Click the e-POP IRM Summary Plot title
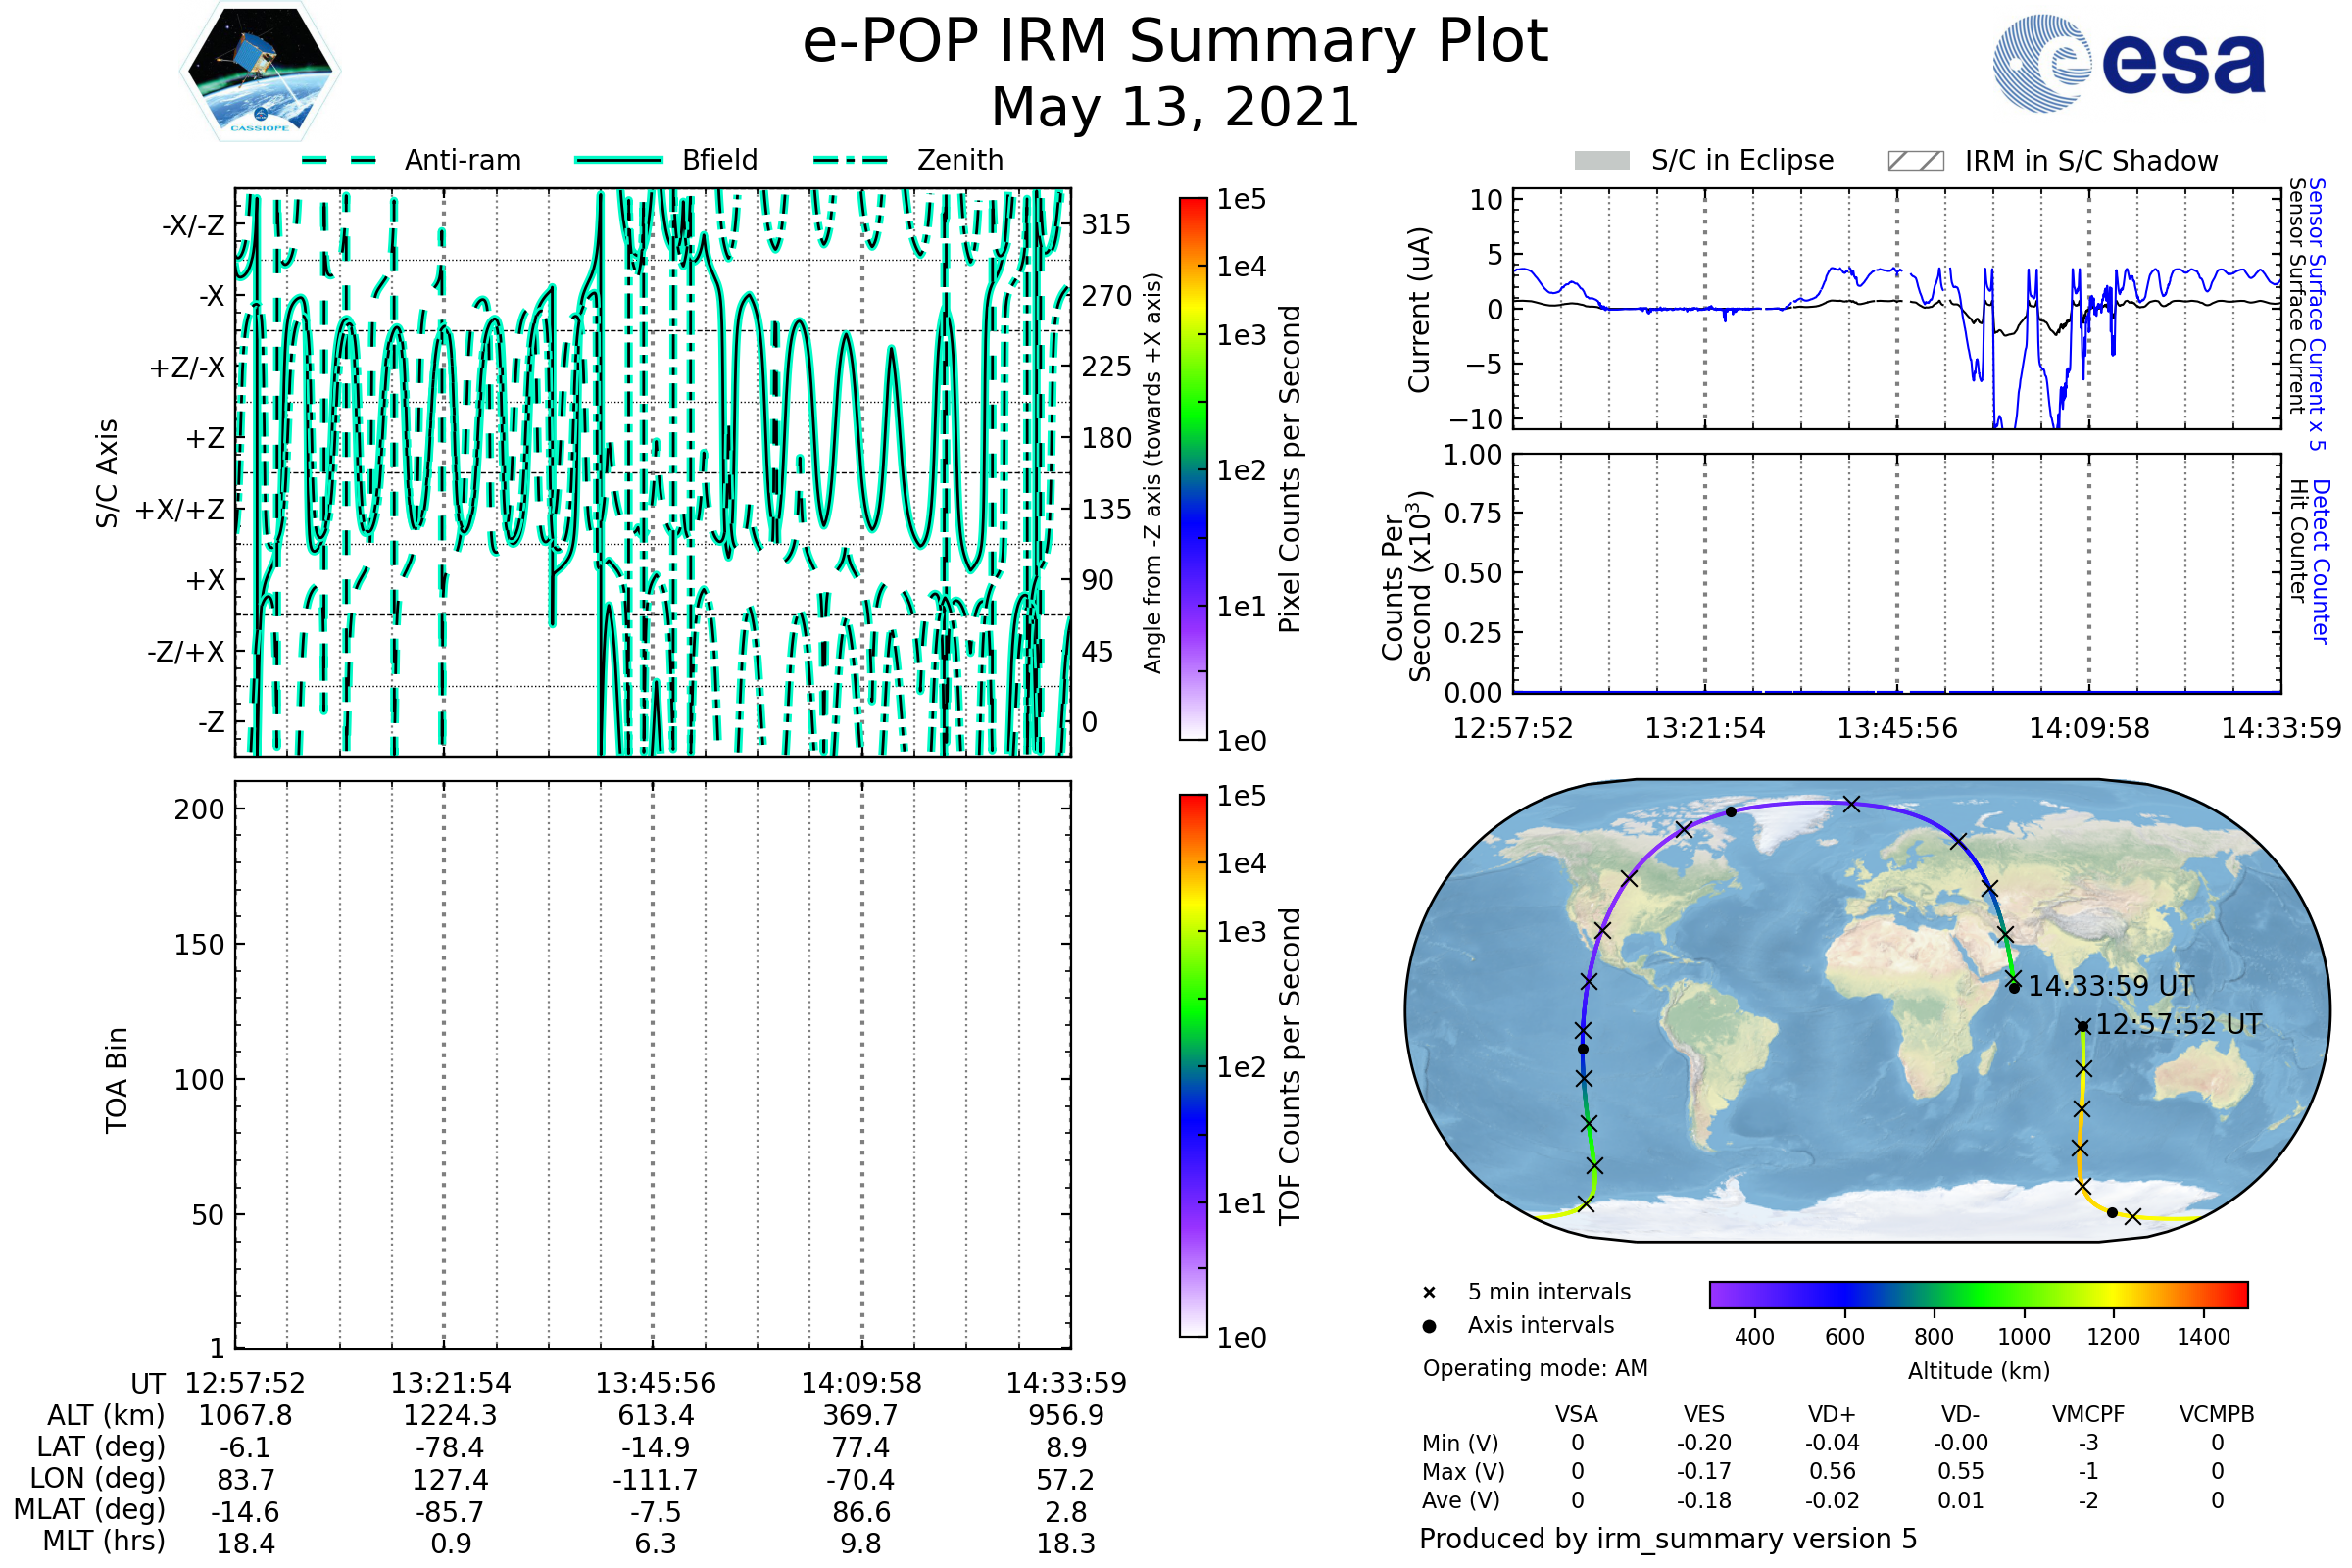The height and width of the screenshot is (1568, 2352). tap(1175, 42)
